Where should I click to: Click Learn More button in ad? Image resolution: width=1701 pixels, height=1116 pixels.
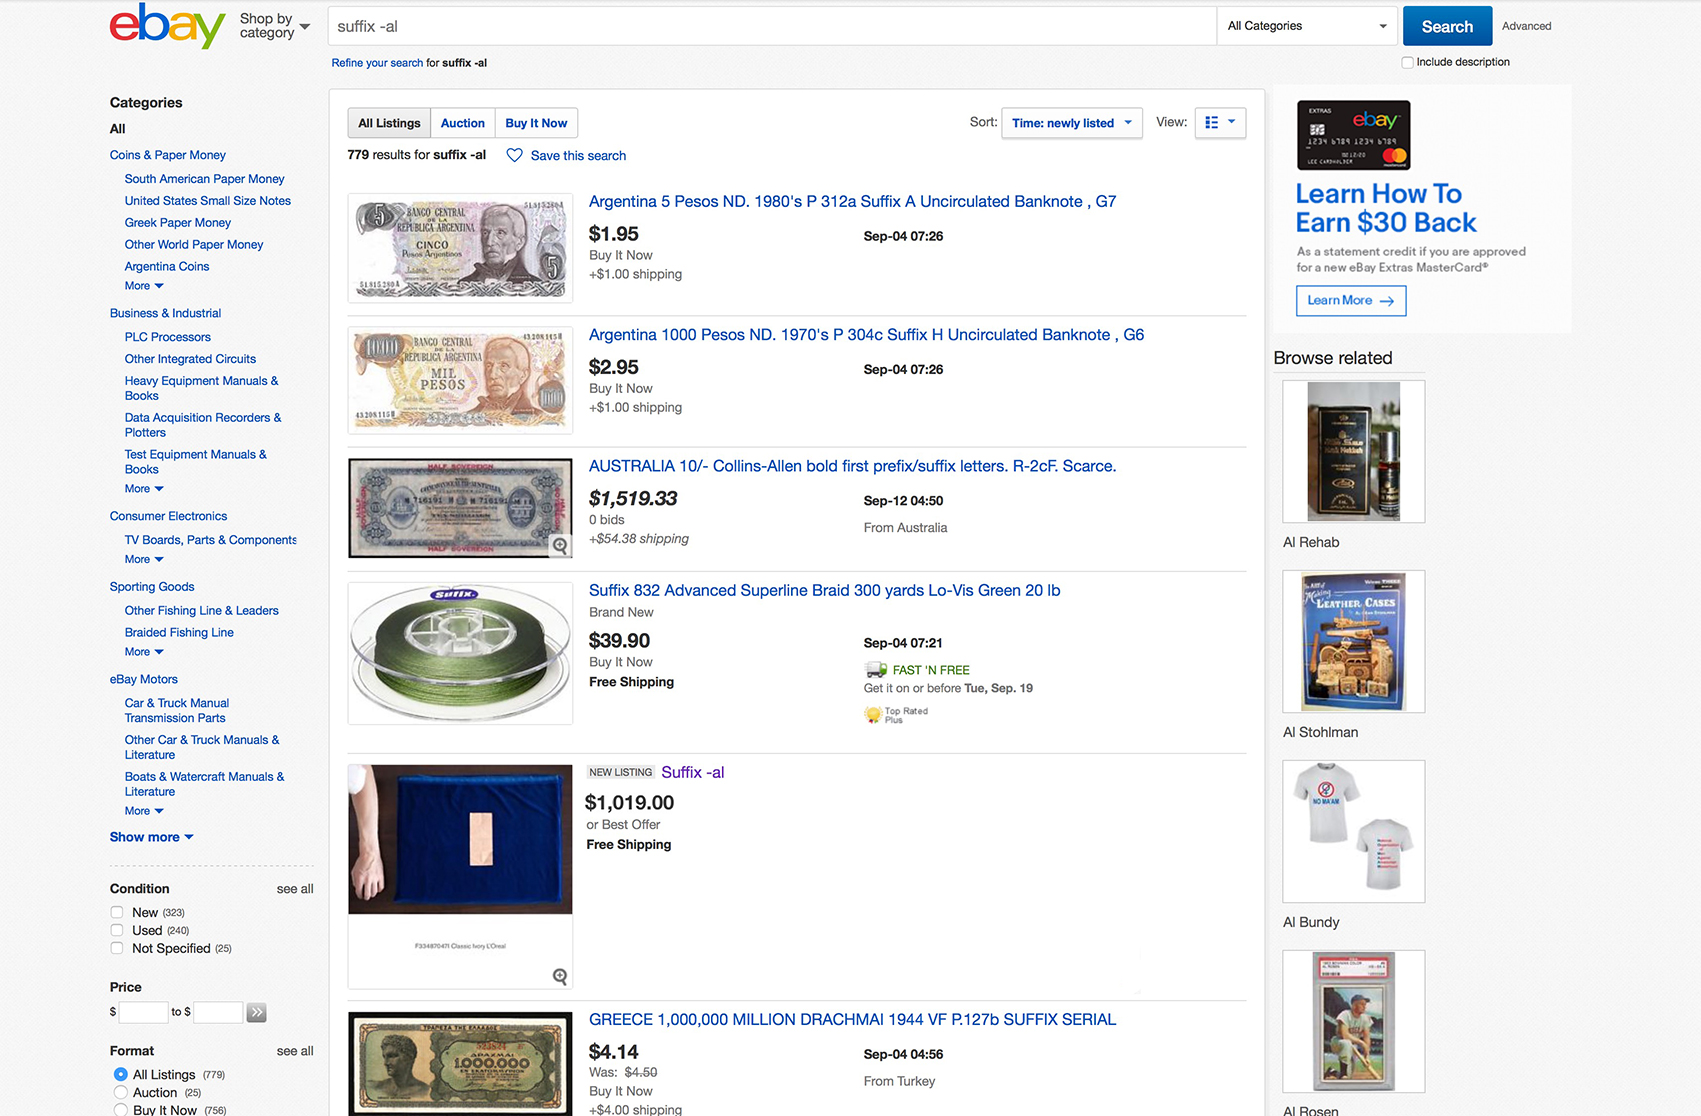pyautogui.click(x=1351, y=301)
